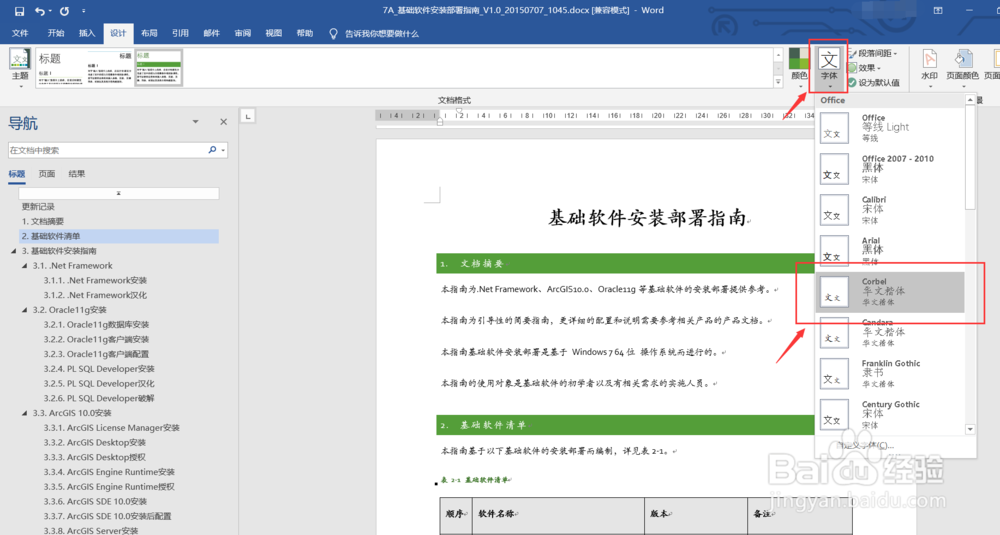This screenshot has height=535, width=1000.
Task: Collapse the 3.1. .Net Framework node
Action: click(x=25, y=266)
